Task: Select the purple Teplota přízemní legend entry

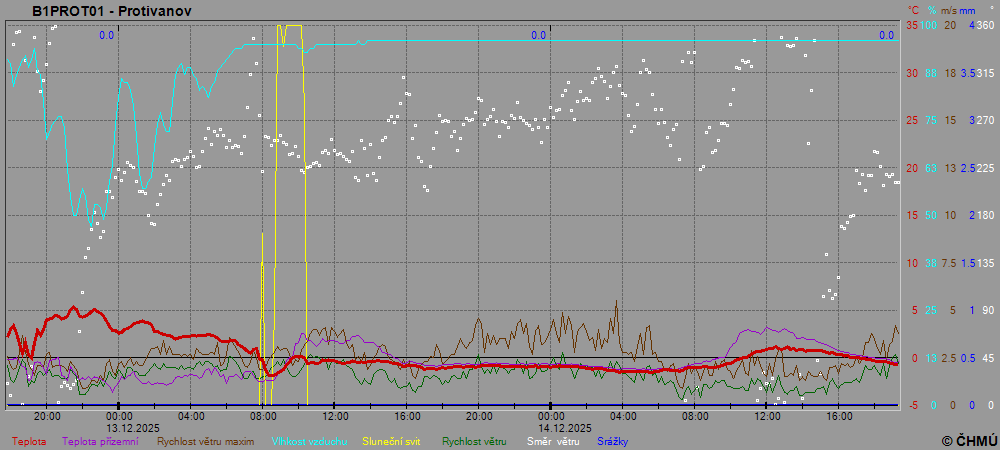Action: point(100,441)
